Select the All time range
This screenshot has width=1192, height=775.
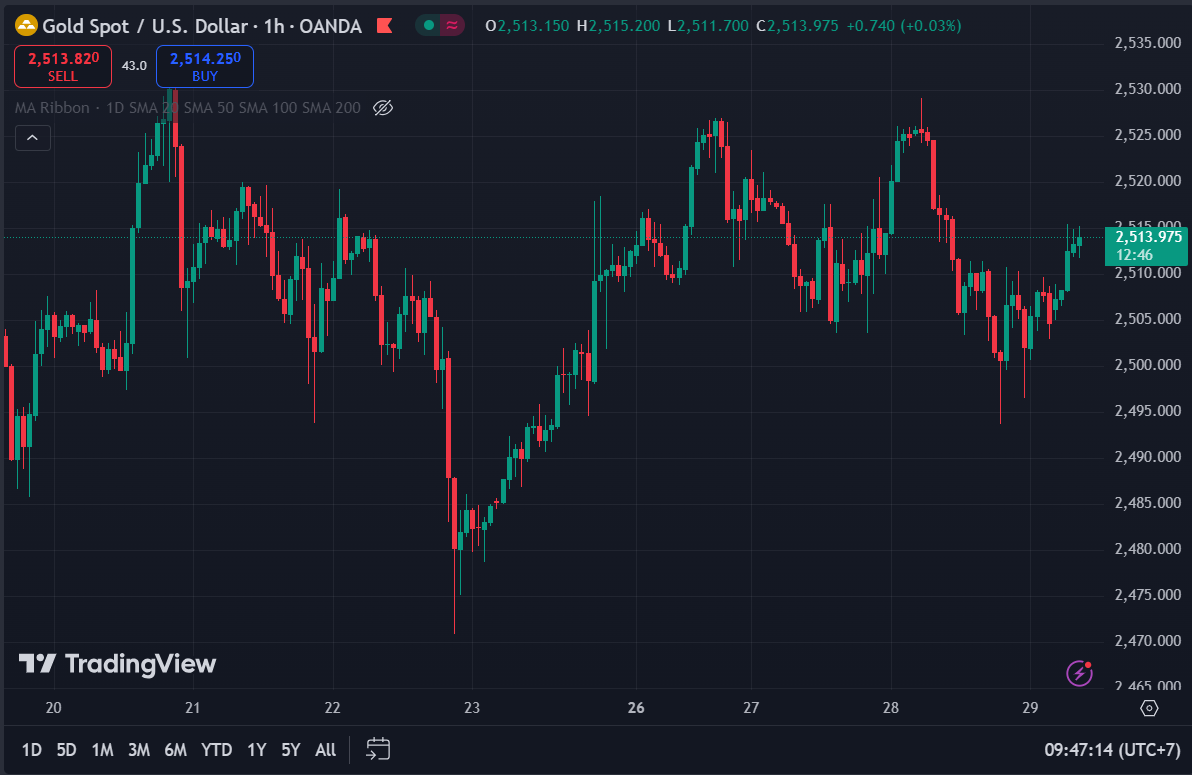pyautogui.click(x=325, y=750)
